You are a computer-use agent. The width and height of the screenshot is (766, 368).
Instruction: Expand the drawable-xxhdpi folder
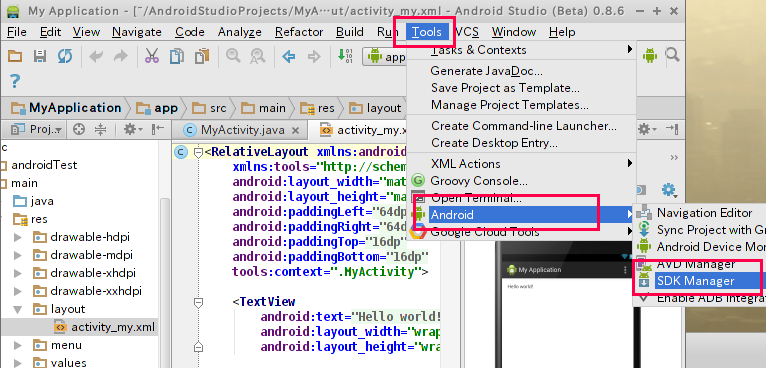18,291
